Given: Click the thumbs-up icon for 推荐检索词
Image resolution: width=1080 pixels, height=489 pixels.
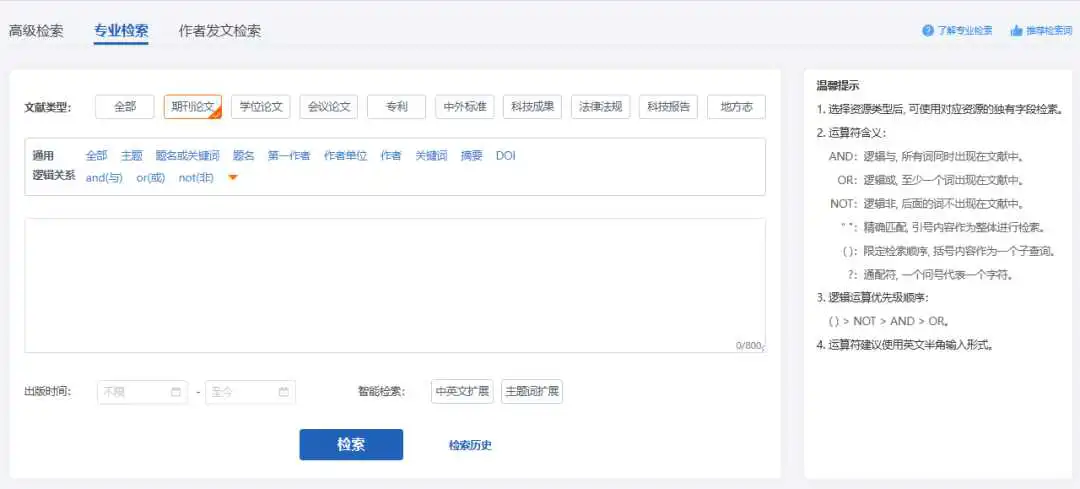Looking at the screenshot, I should click(x=1016, y=31).
